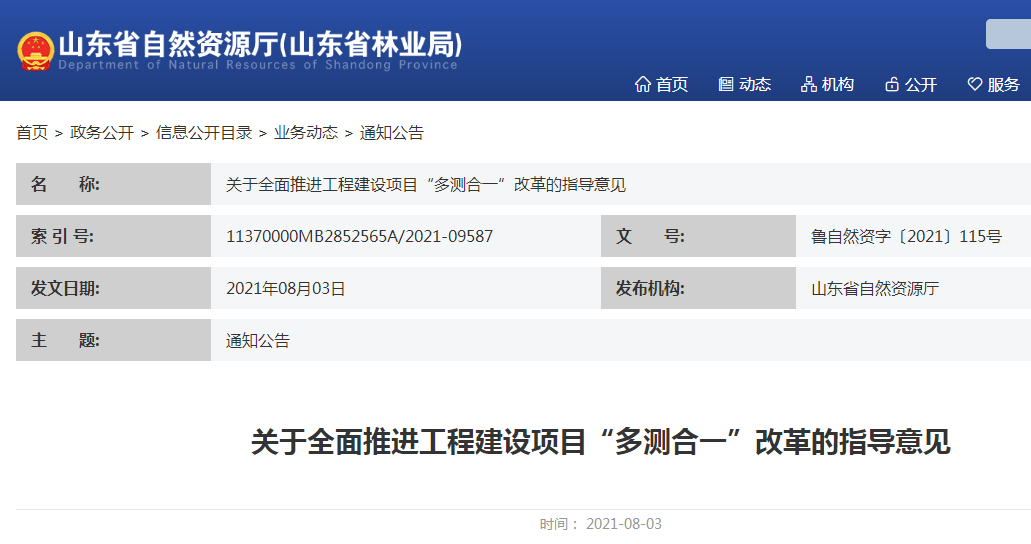1031x544 pixels.
Task: Select the 主题 value 通知公告
Action: 258,340
